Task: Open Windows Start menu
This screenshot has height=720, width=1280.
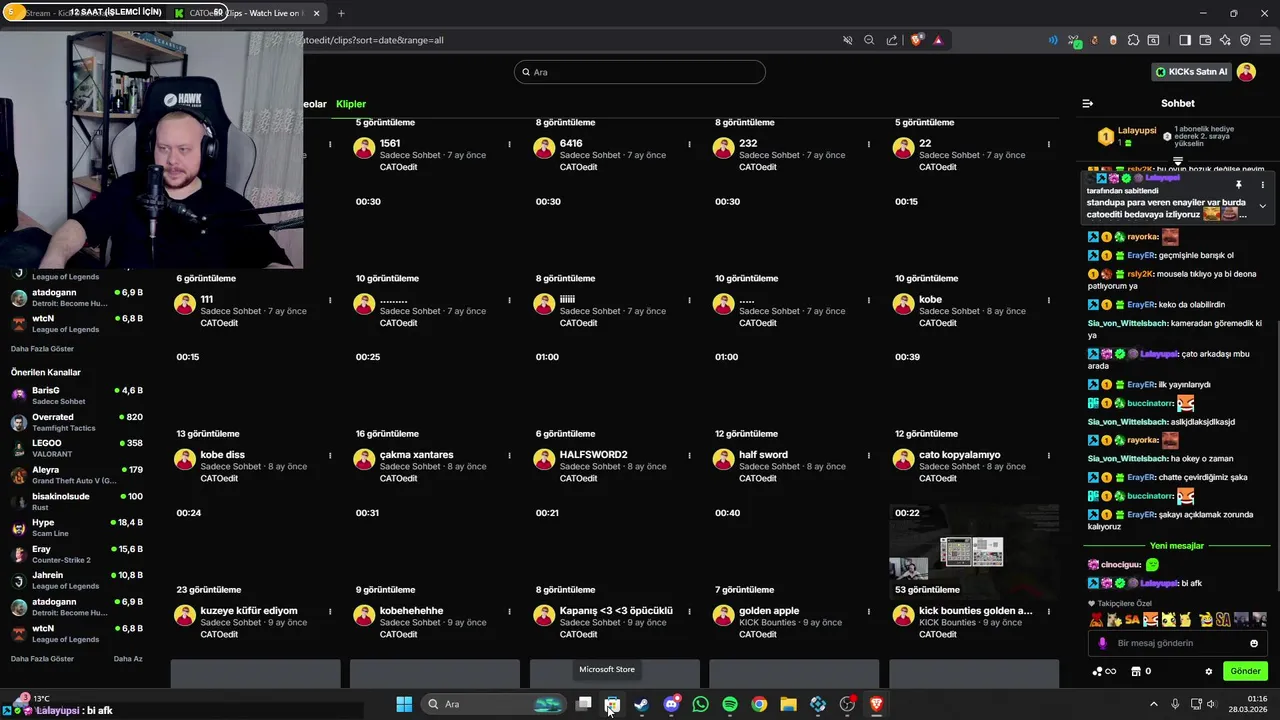Action: tap(404, 704)
